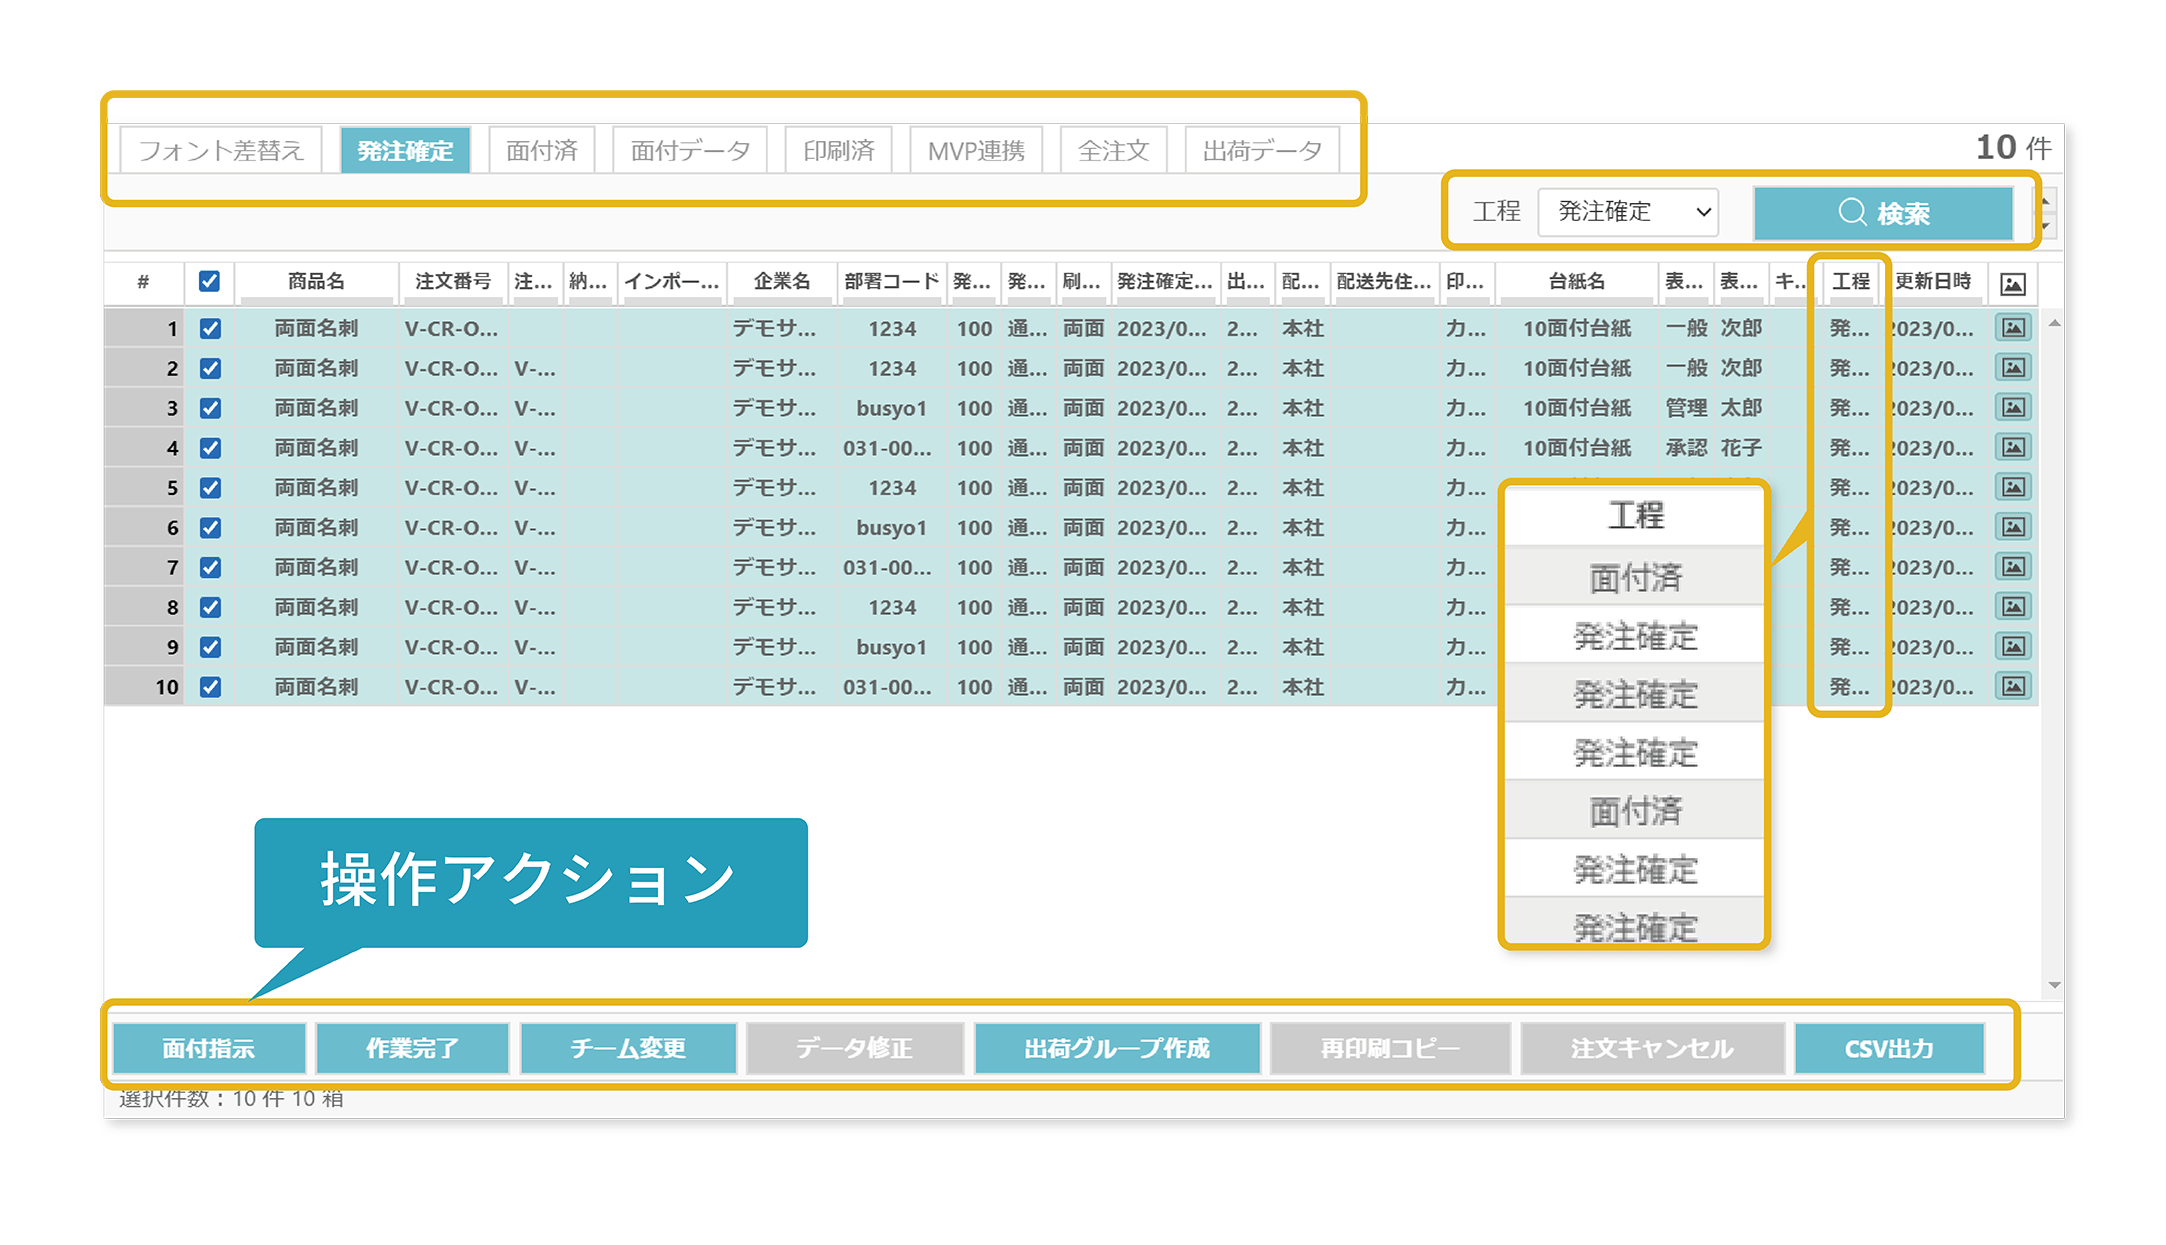This screenshot has width=2166, height=1245.
Task: Click the down stepper arrow right of 検索
Action: (2046, 226)
